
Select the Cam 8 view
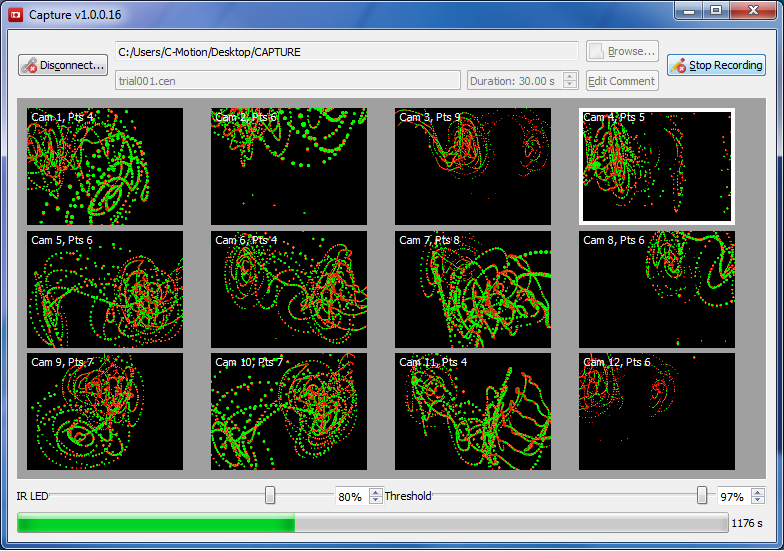(657, 289)
